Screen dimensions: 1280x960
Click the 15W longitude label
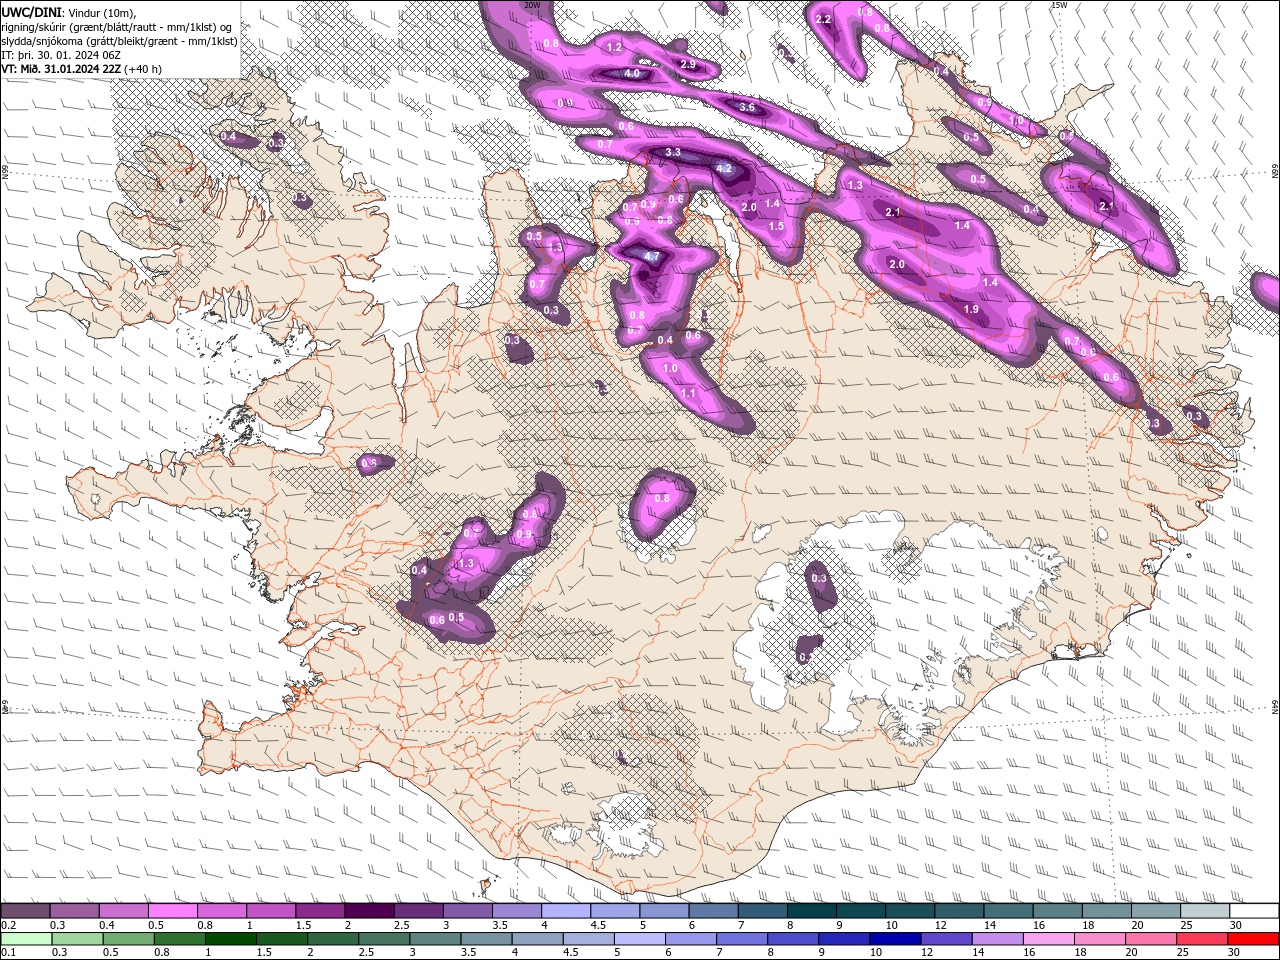pos(1059,5)
